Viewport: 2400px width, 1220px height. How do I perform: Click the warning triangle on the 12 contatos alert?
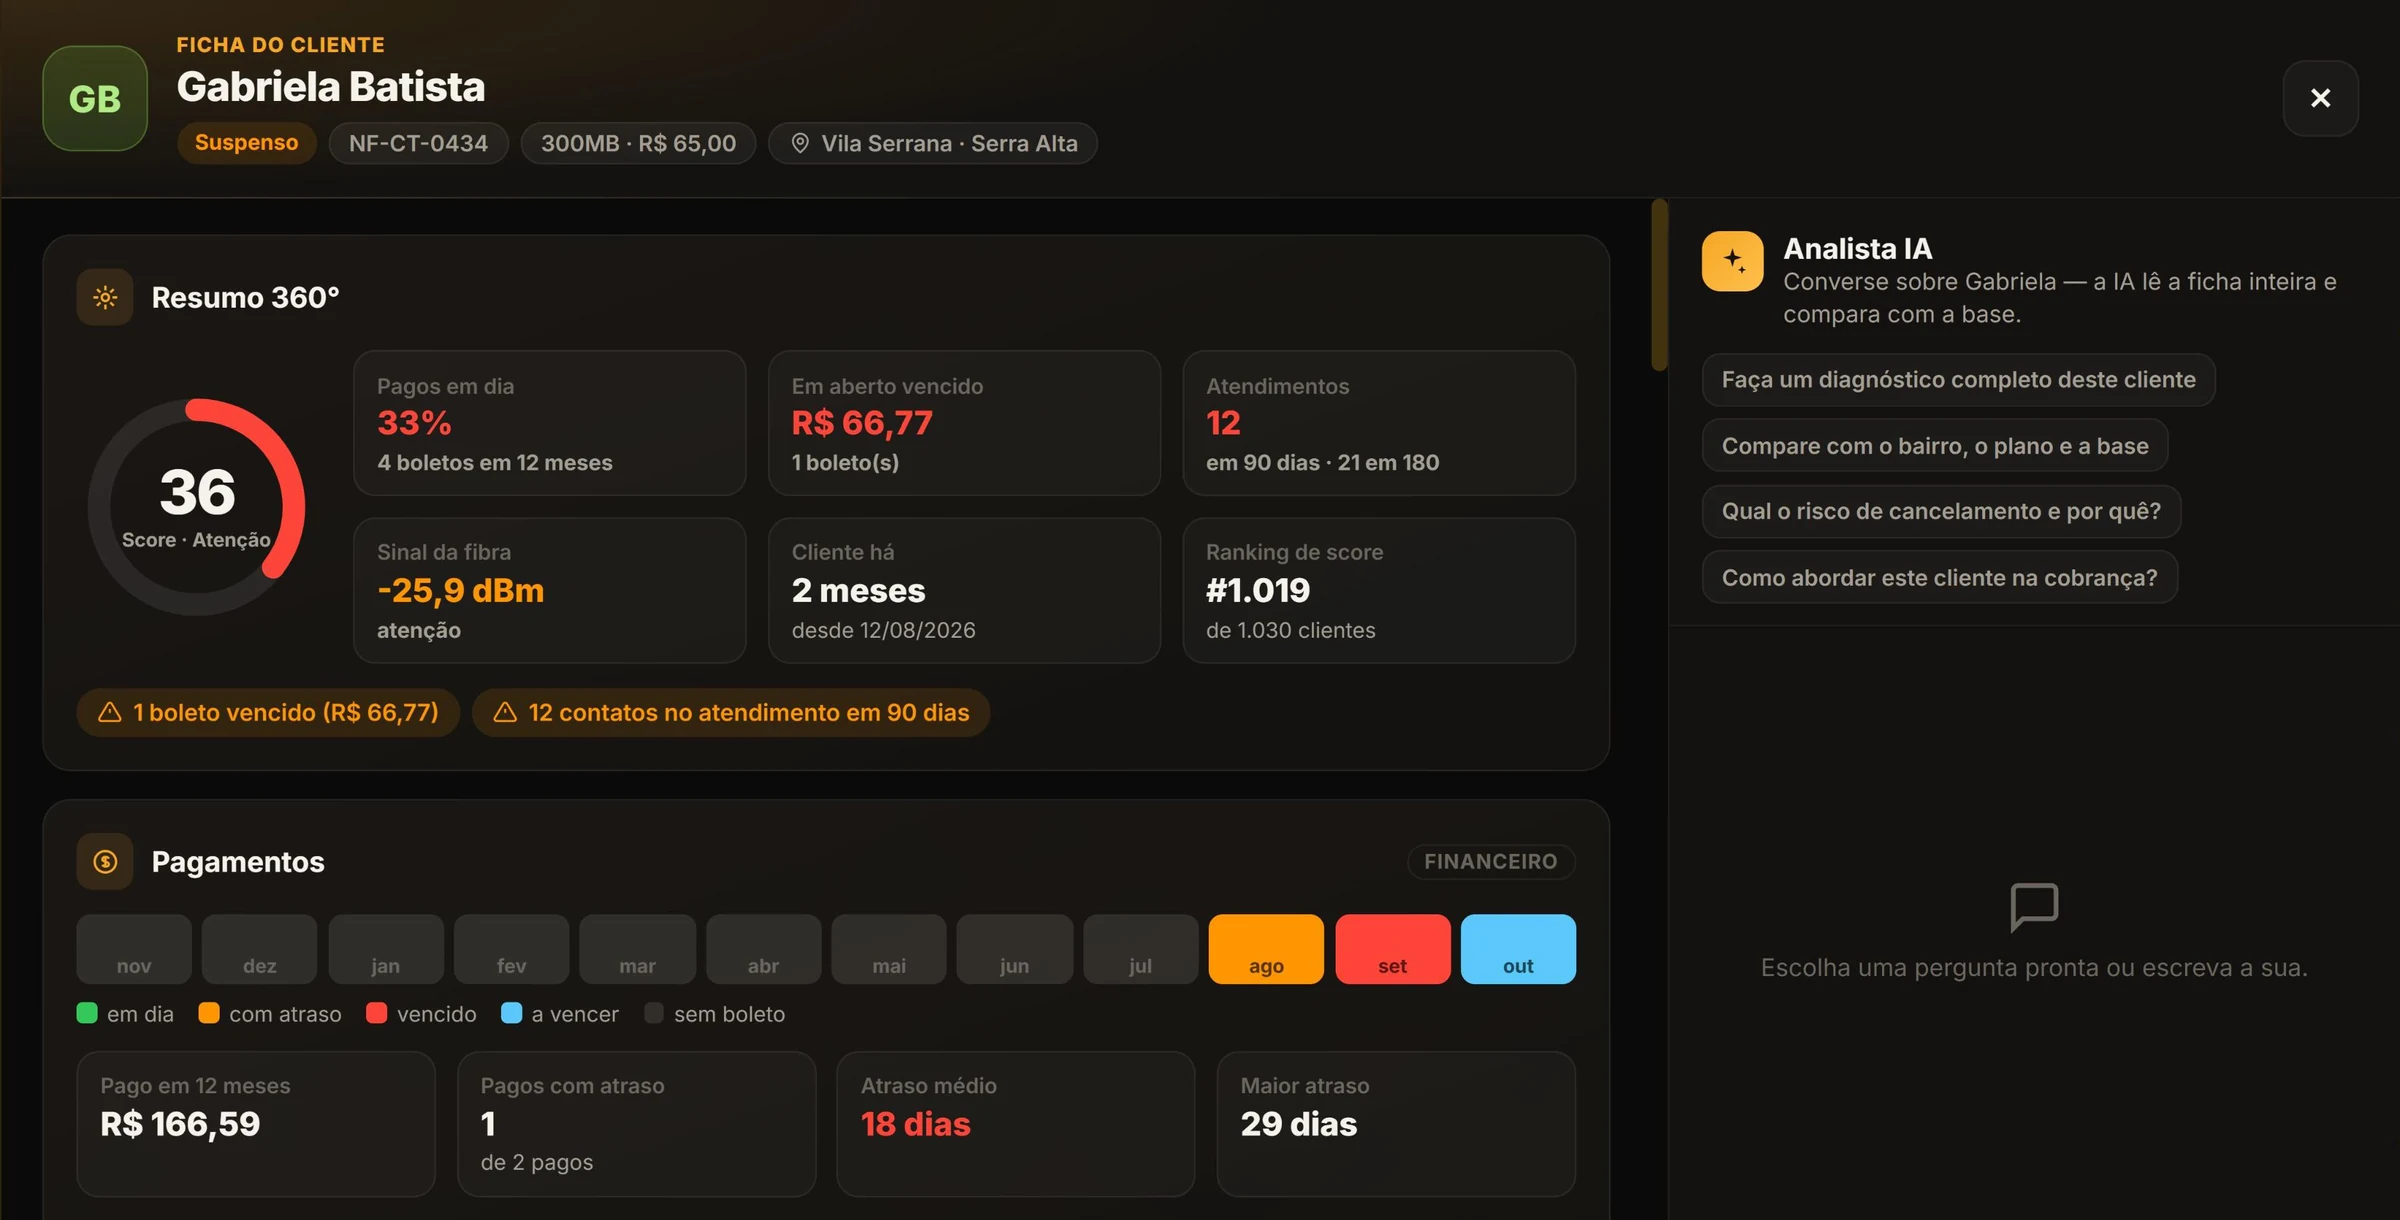pos(505,712)
